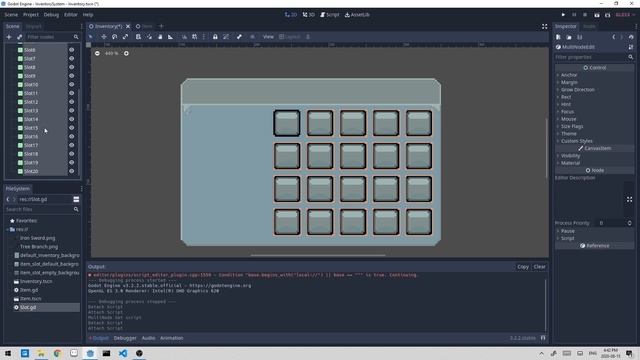
Task: Open the Windows Start menu
Action: 8,353
